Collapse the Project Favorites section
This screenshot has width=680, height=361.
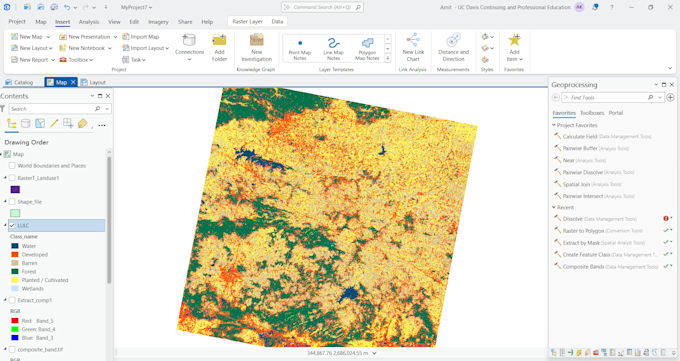coord(554,125)
